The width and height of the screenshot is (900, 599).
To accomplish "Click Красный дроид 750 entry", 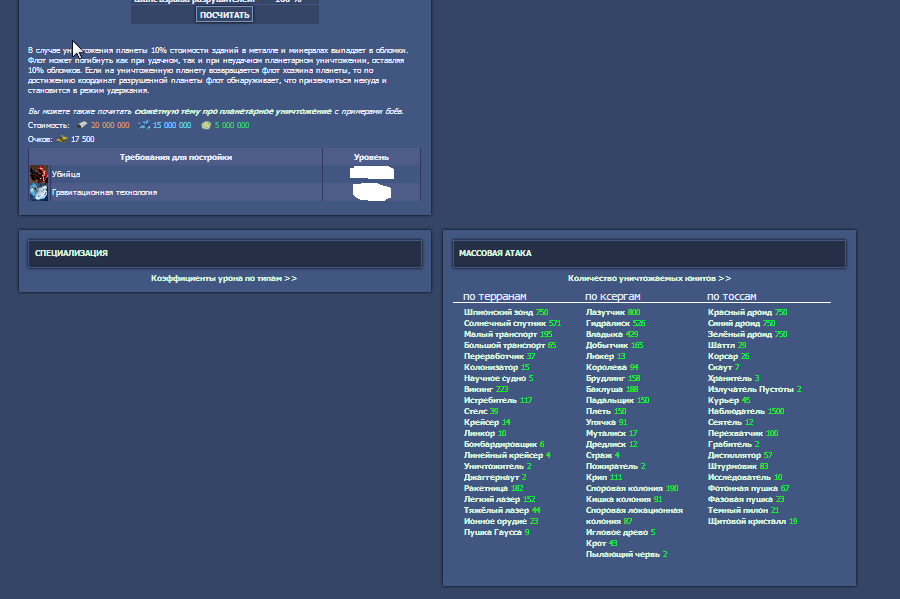I will pos(747,312).
